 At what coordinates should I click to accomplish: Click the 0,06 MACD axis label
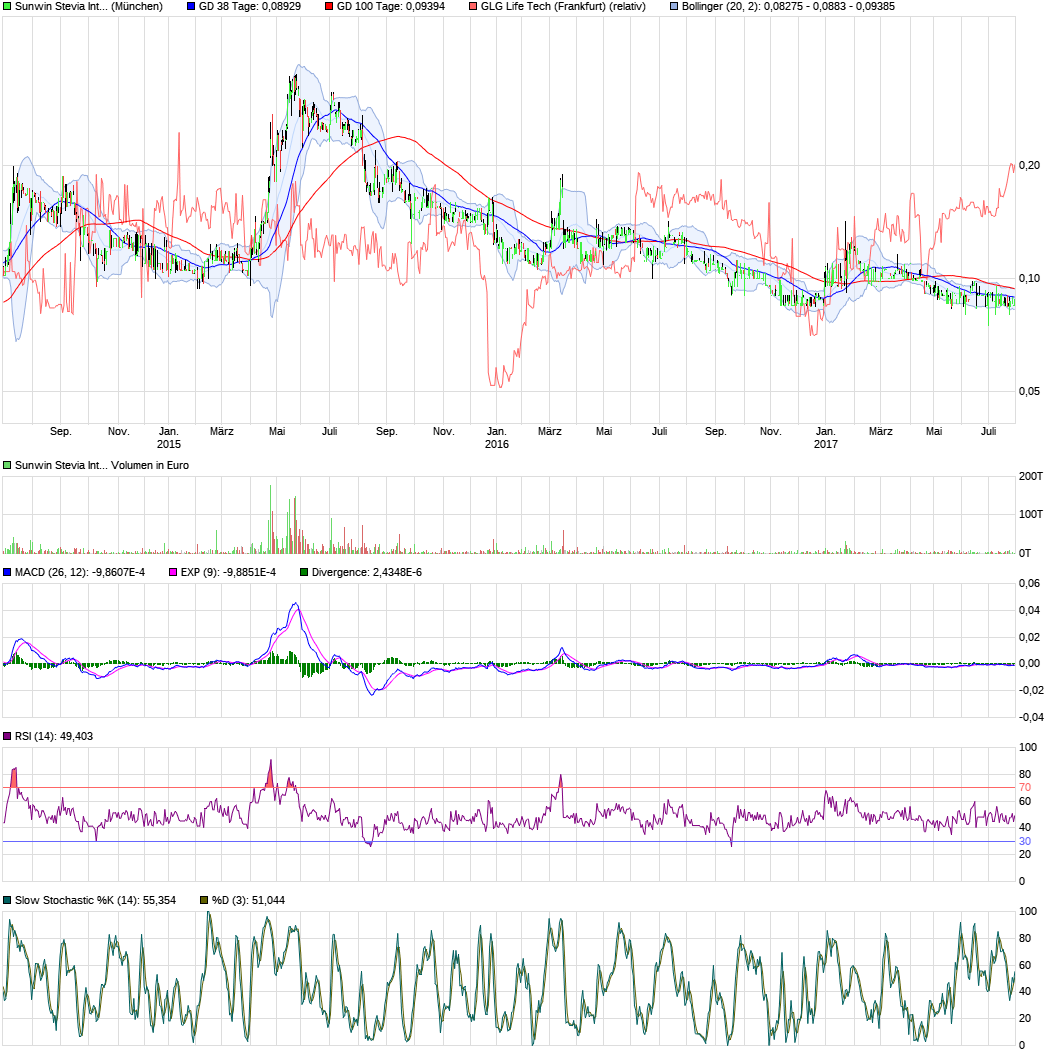(1029, 584)
